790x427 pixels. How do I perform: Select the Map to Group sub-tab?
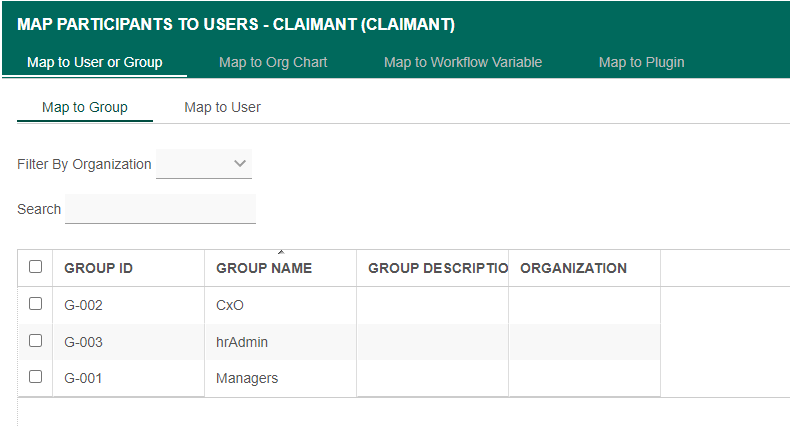click(85, 107)
